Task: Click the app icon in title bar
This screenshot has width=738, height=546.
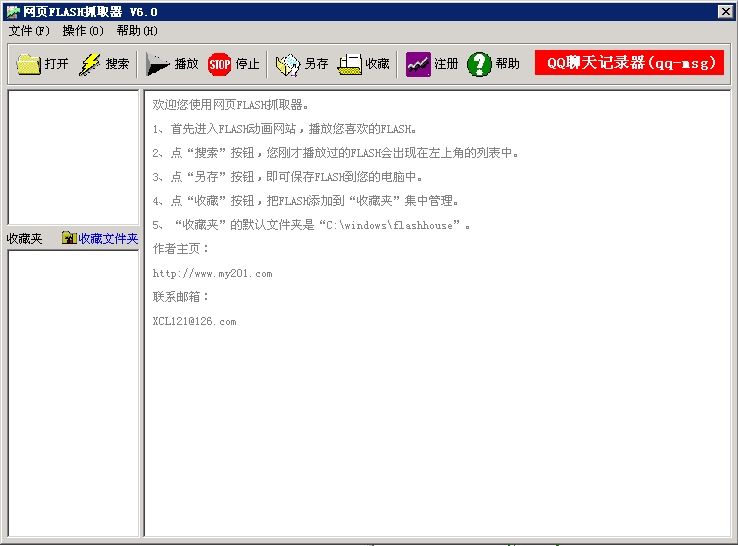Action: (x=13, y=12)
